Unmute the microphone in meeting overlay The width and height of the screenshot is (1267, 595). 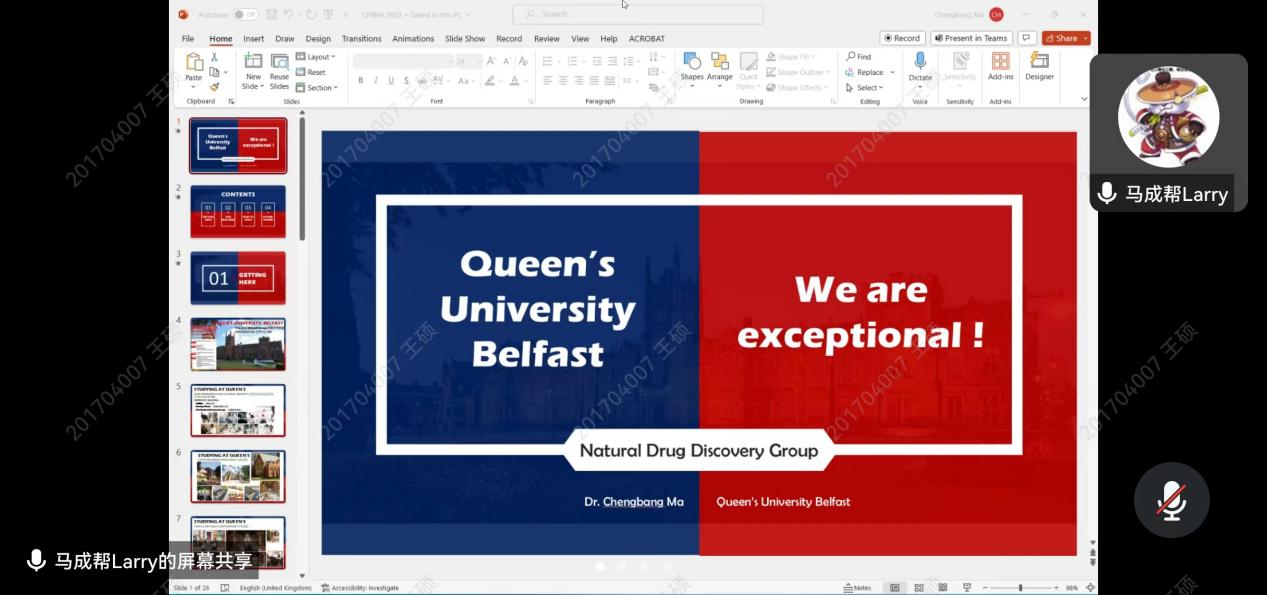[x=1171, y=500]
